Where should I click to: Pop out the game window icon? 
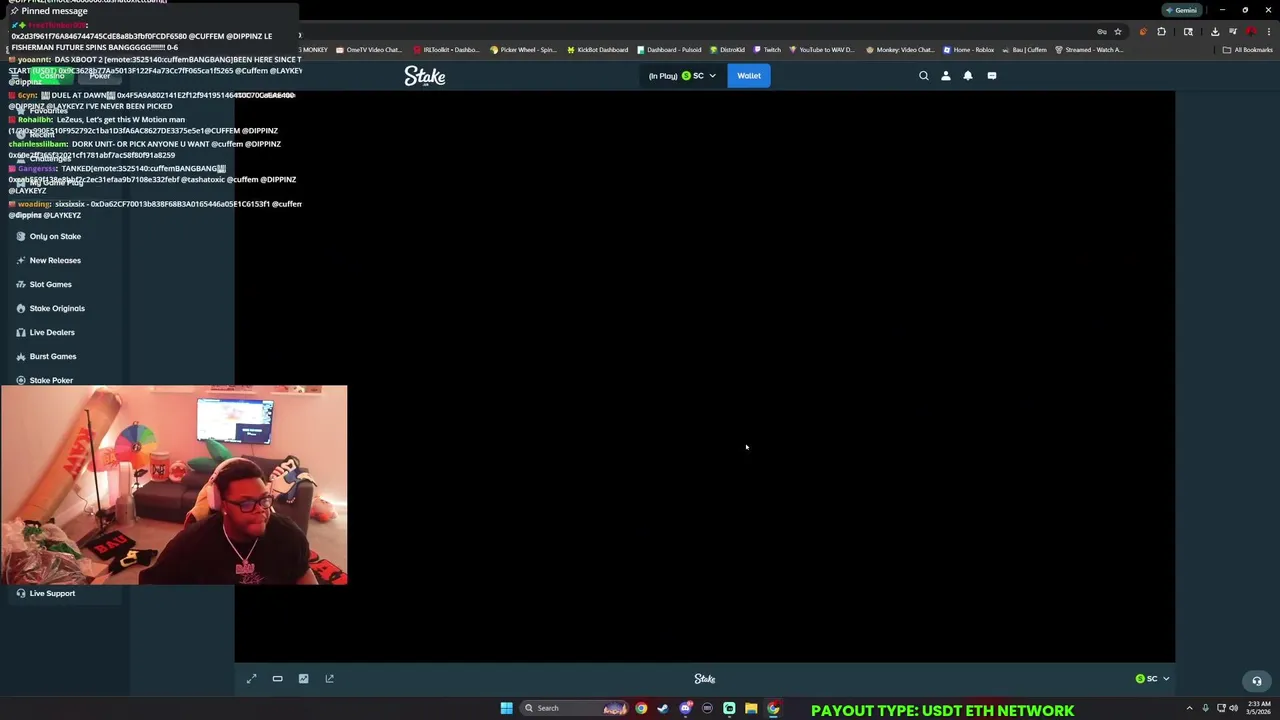329,679
